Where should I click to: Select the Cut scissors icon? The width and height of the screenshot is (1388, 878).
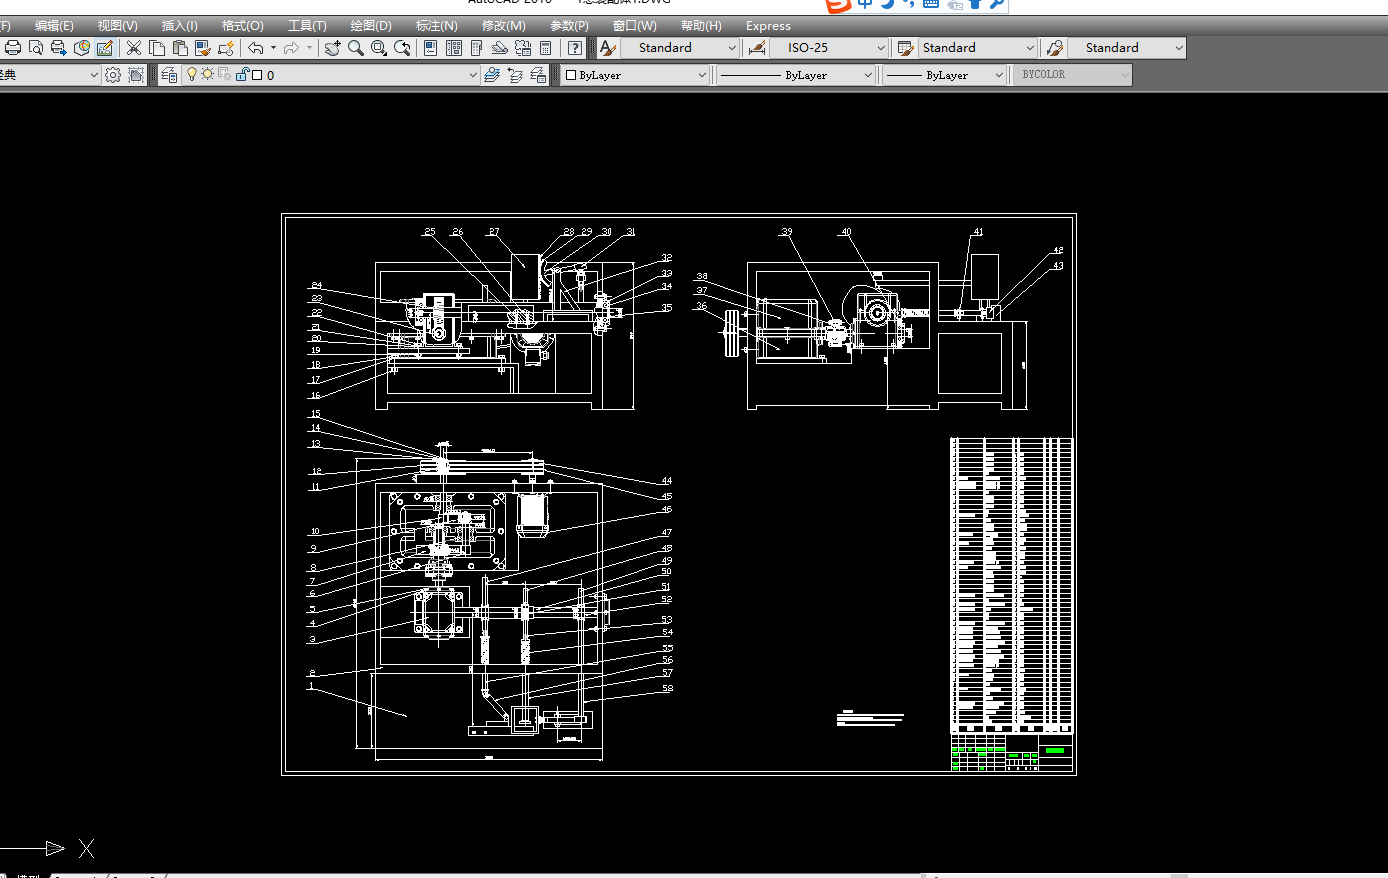click(x=134, y=48)
